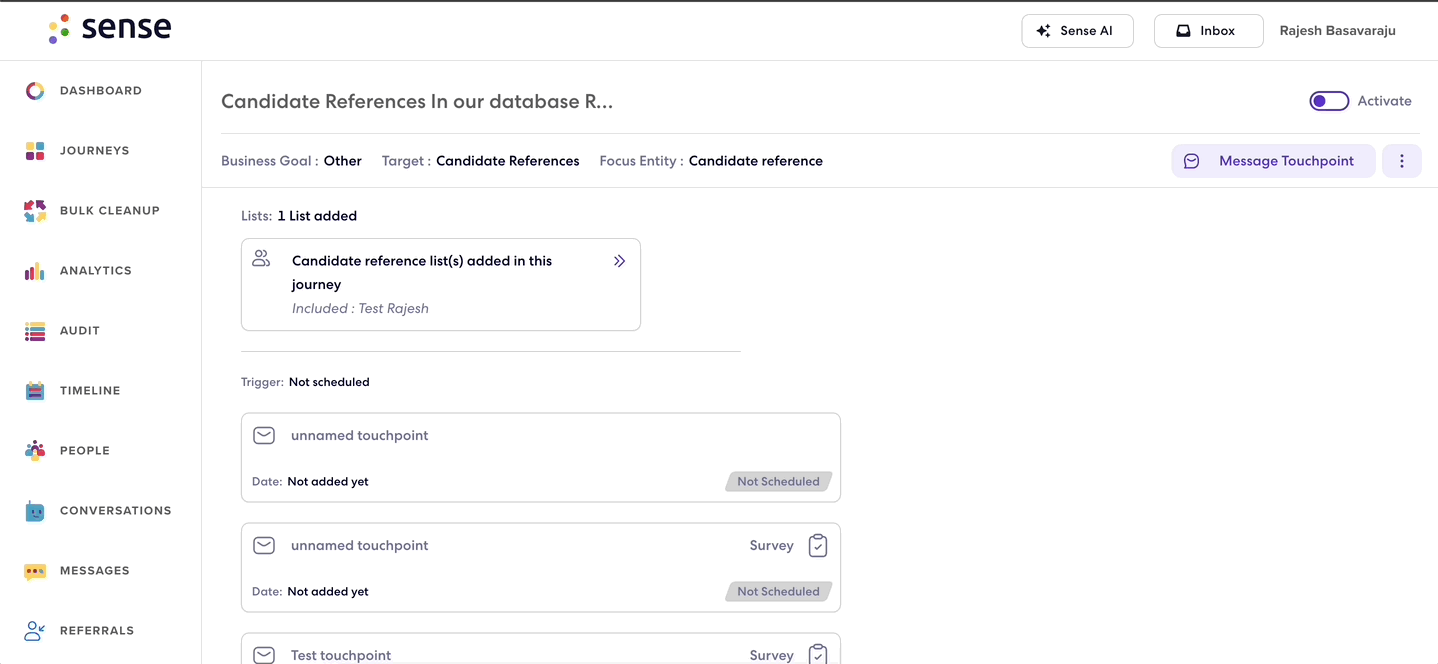The width and height of the screenshot is (1438, 664).
Task: Open the first unnamed touchpoint card
Action: [541, 458]
